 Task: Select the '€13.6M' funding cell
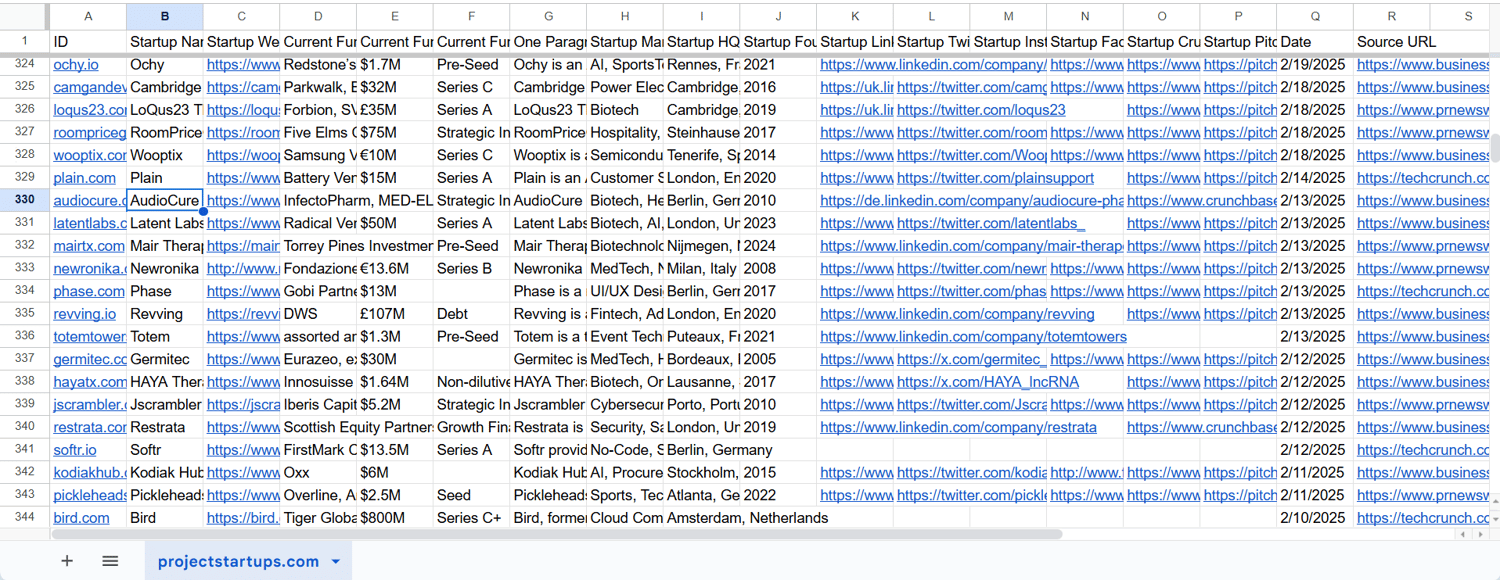(x=395, y=268)
